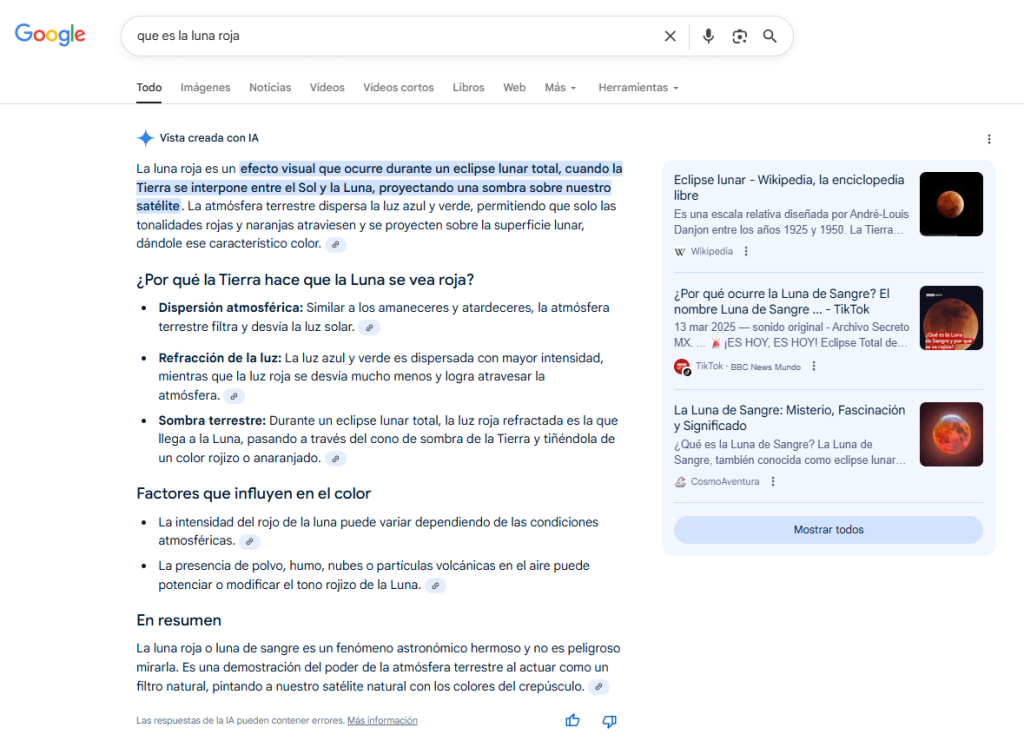Expand the Herramientas dropdown

638,88
